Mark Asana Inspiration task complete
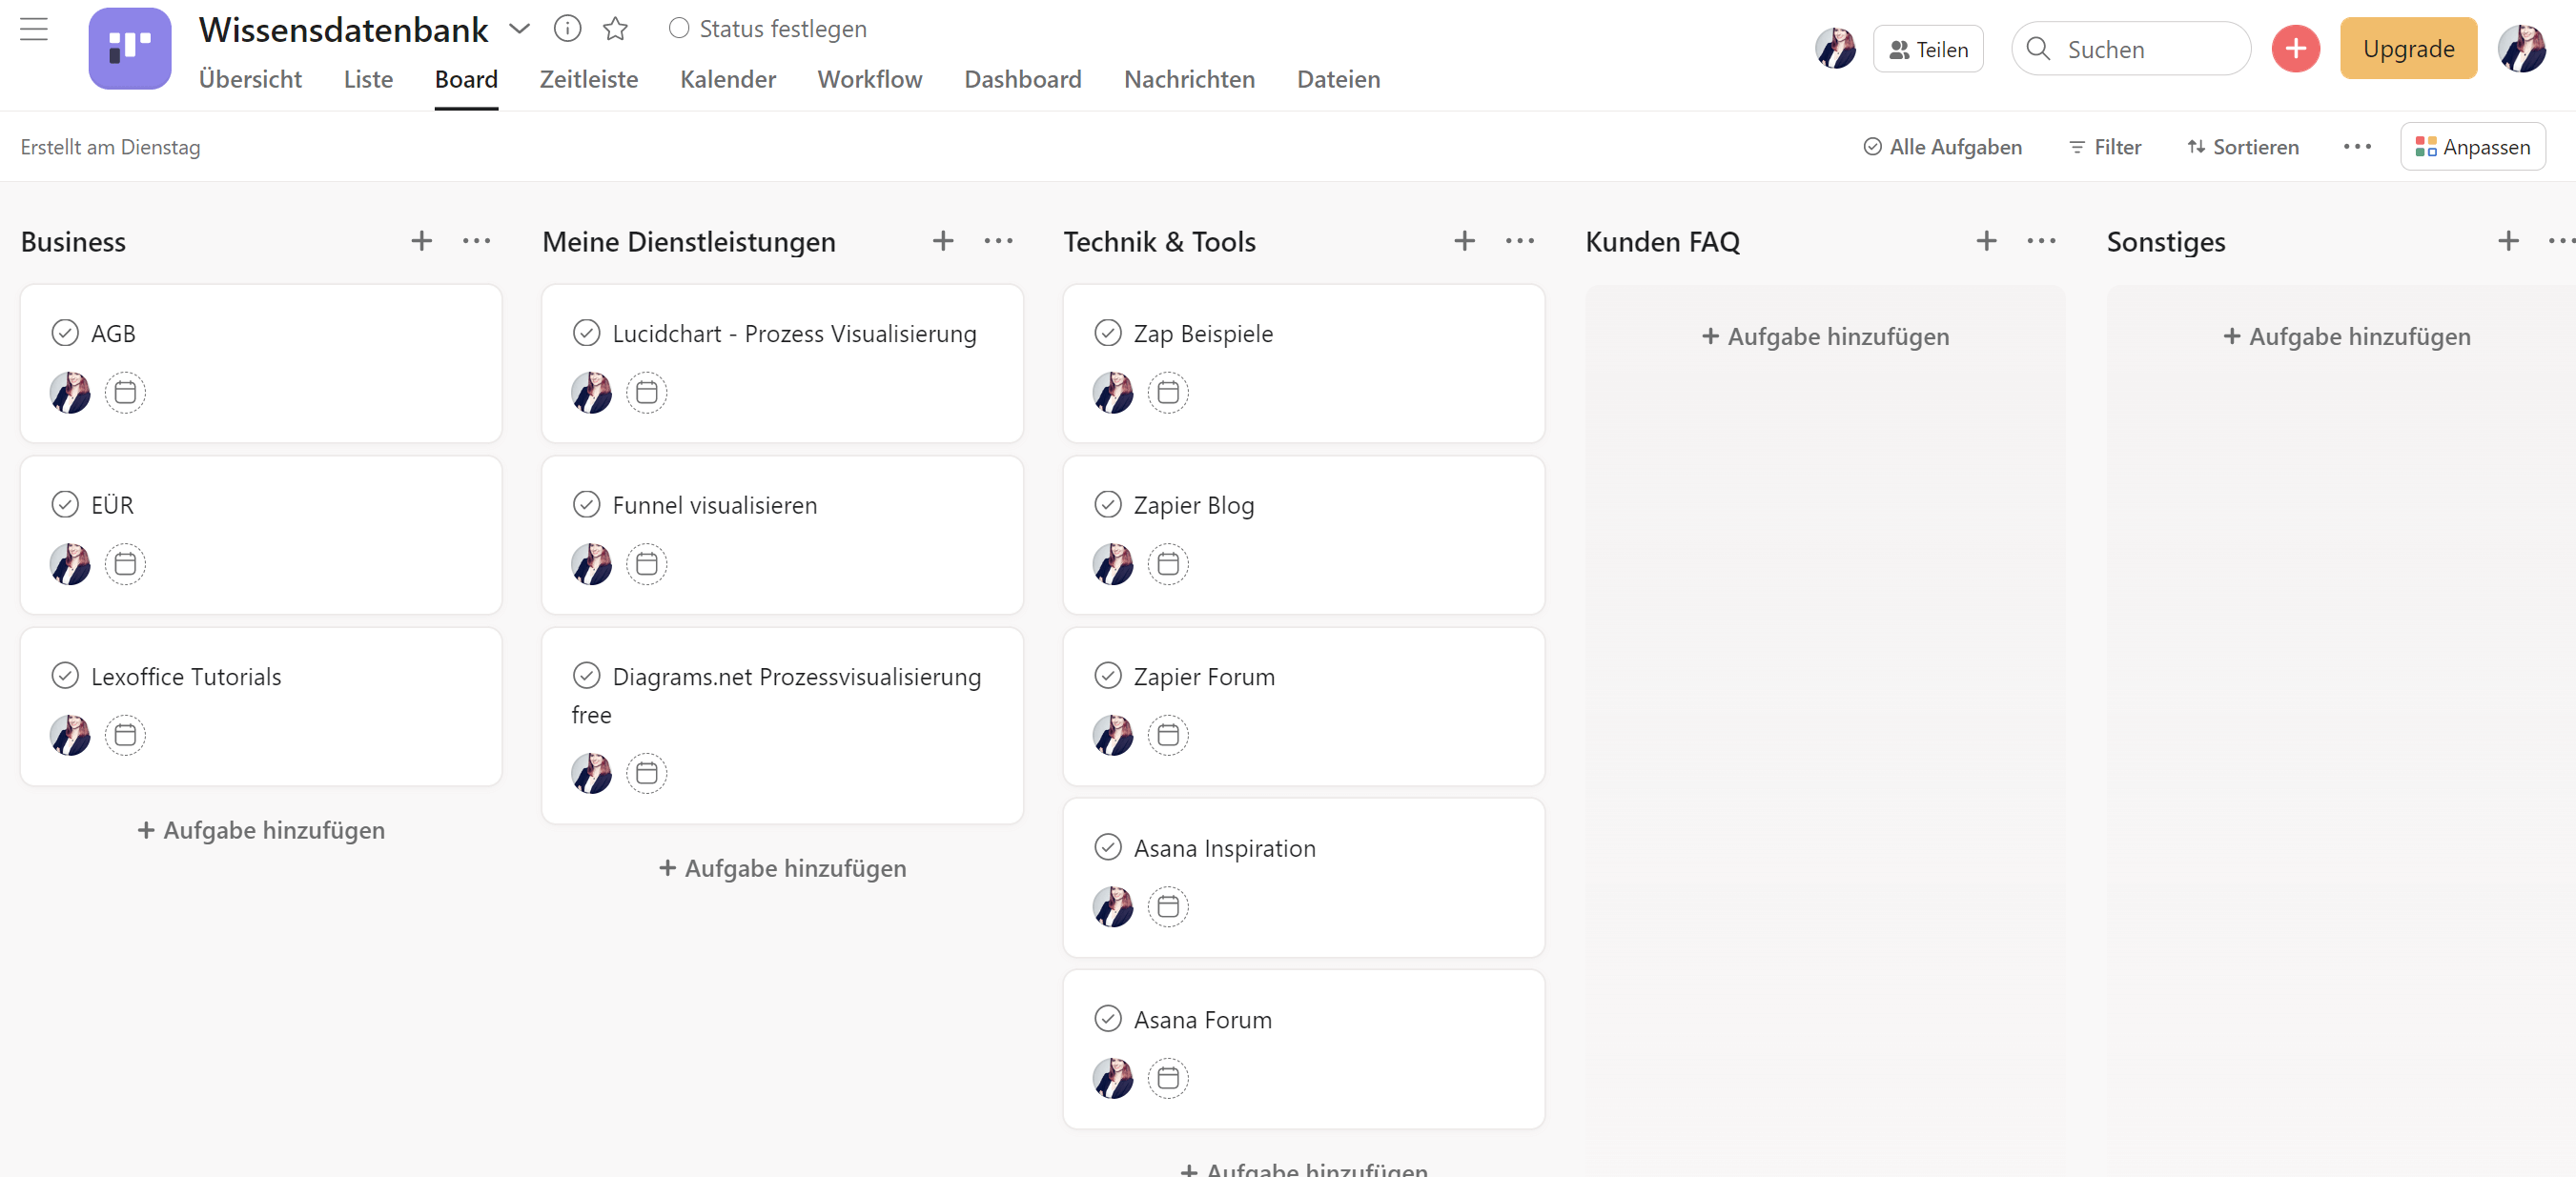Viewport: 2576px width, 1177px height. click(1108, 848)
